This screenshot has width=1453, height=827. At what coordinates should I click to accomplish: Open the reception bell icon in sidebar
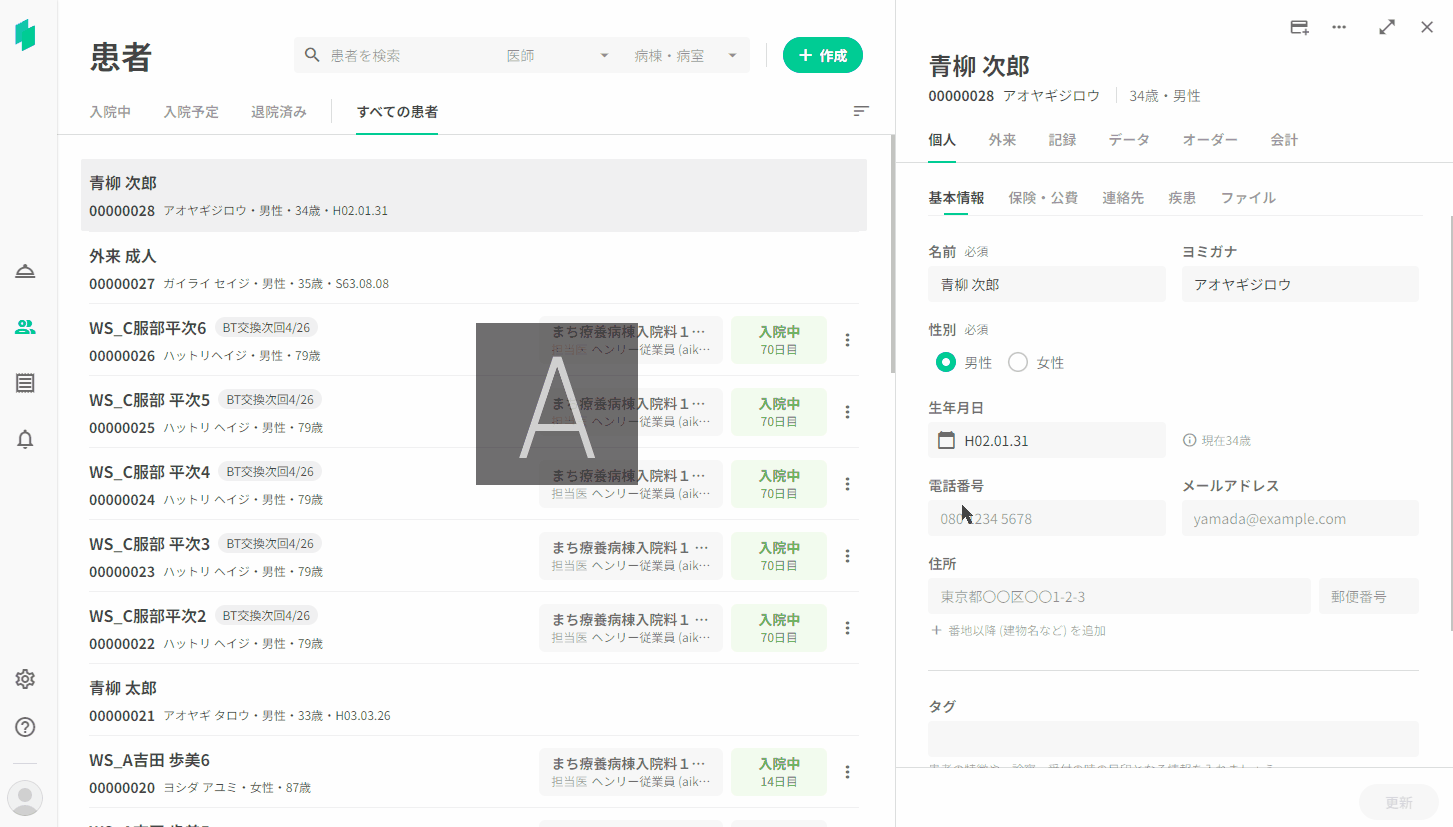pyautogui.click(x=25, y=272)
